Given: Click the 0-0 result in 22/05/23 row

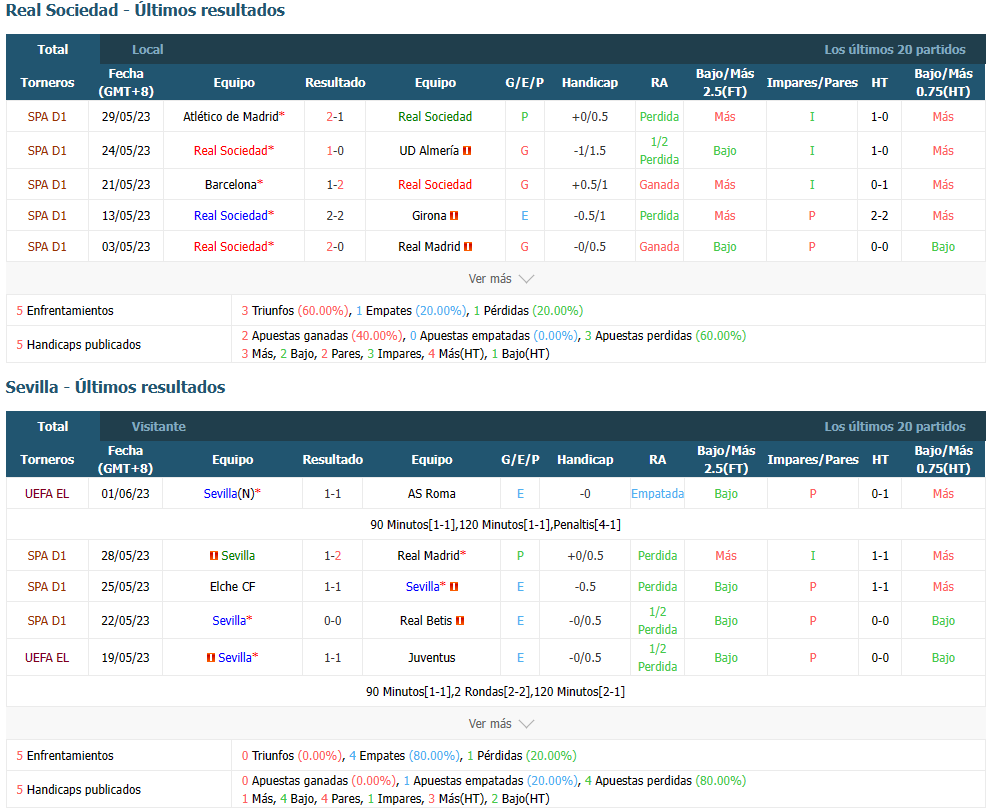Looking at the screenshot, I should (333, 621).
